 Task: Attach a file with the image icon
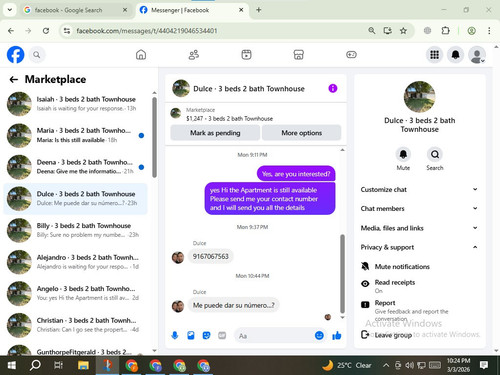point(191,335)
